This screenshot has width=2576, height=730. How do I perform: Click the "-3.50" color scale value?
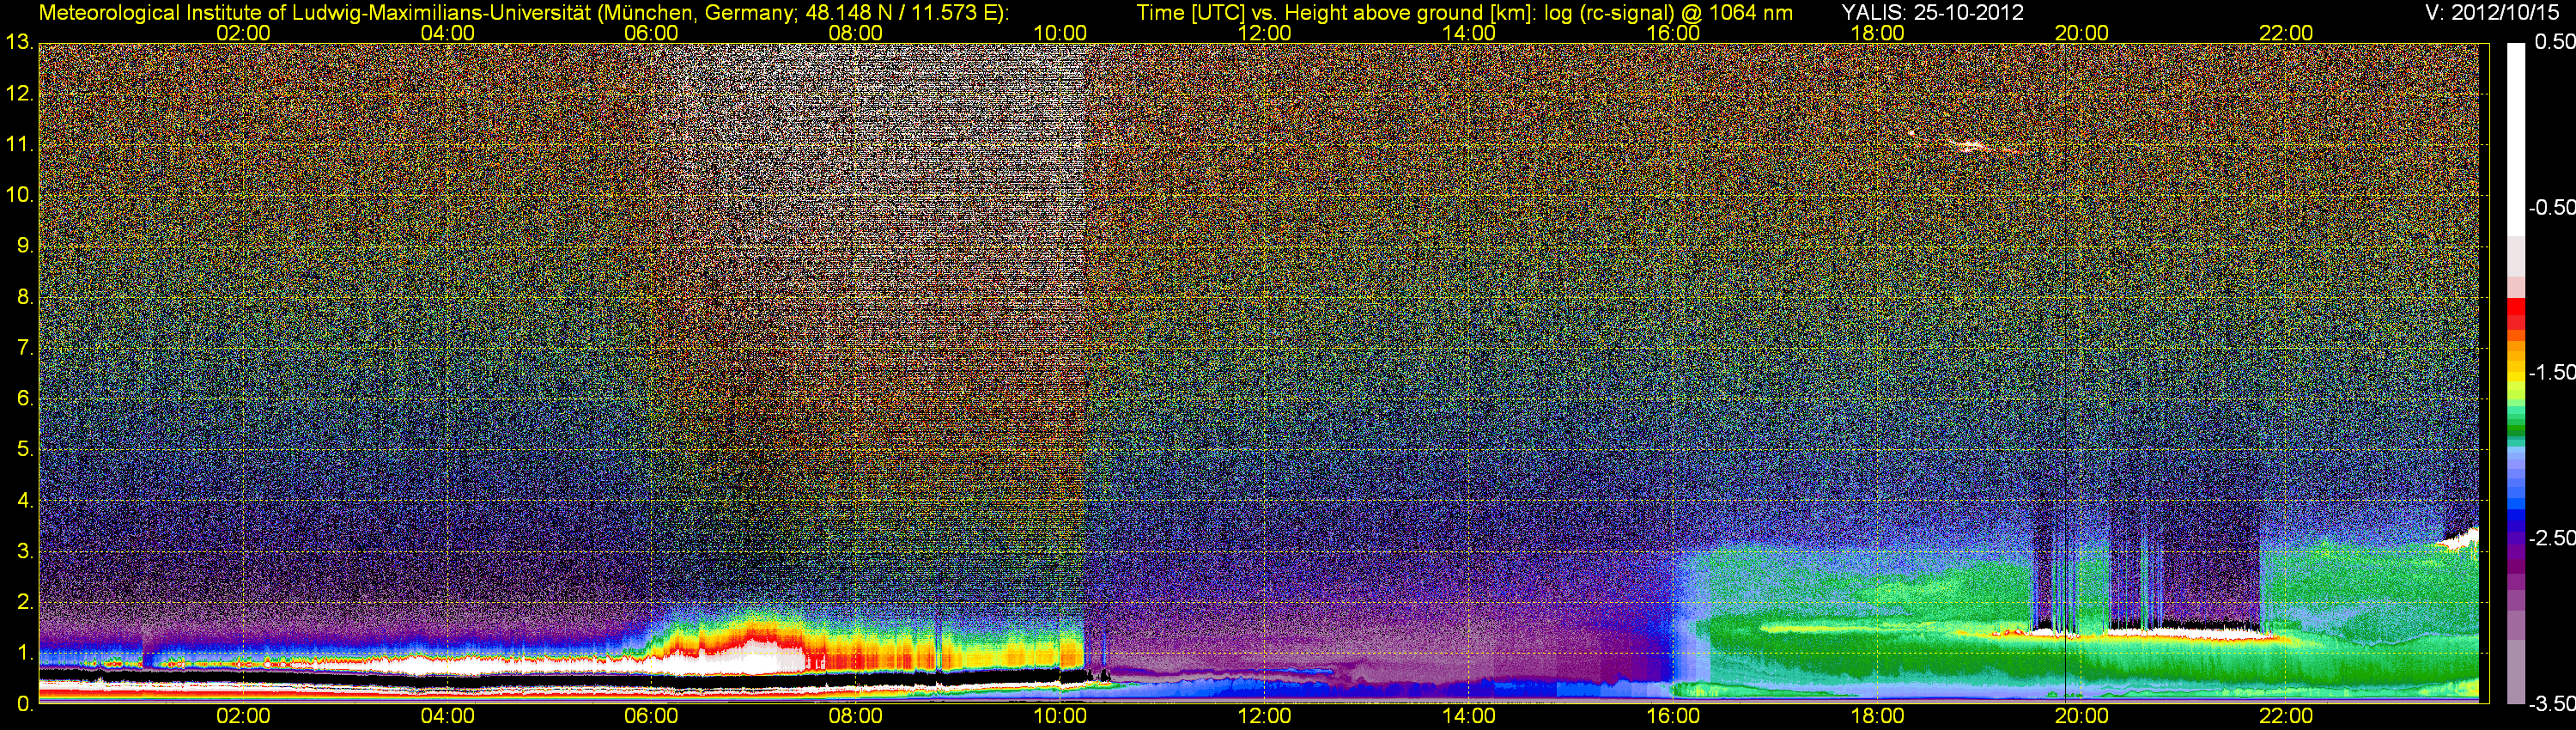click(x=2550, y=703)
